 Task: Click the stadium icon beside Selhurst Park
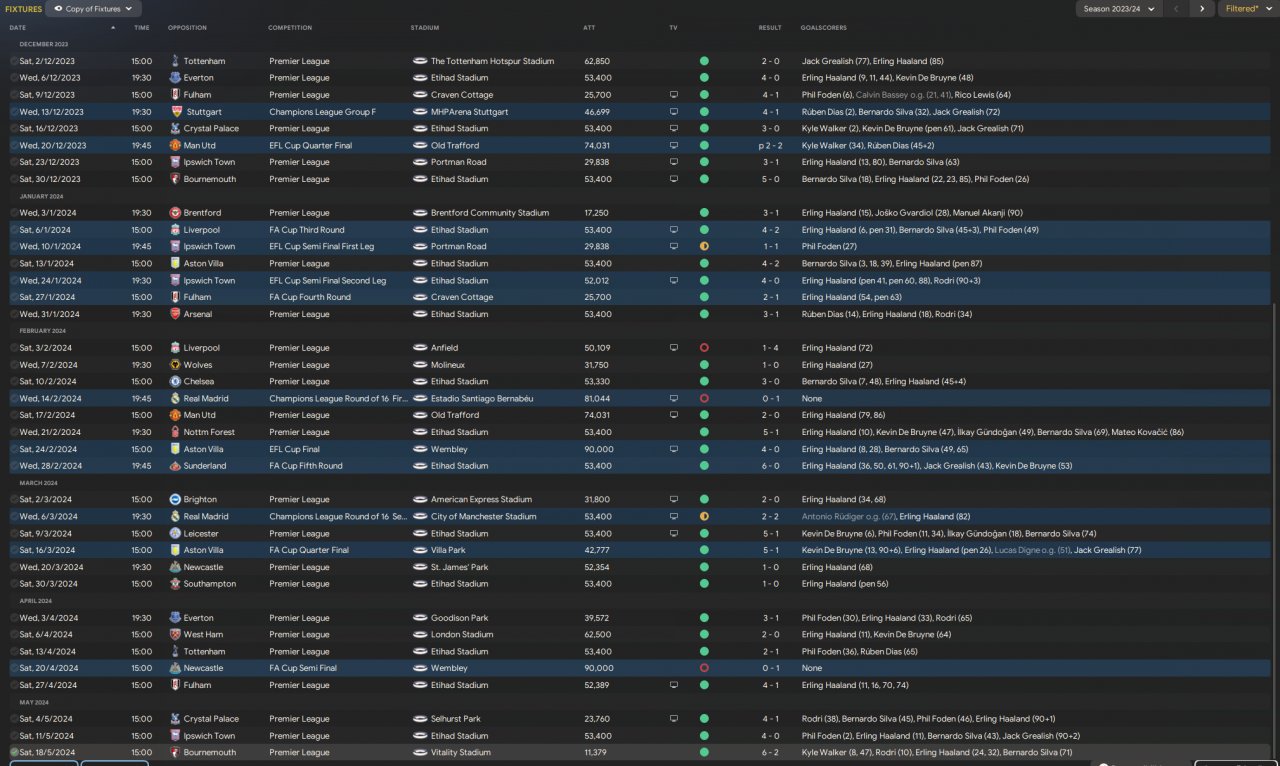tap(420, 719)
